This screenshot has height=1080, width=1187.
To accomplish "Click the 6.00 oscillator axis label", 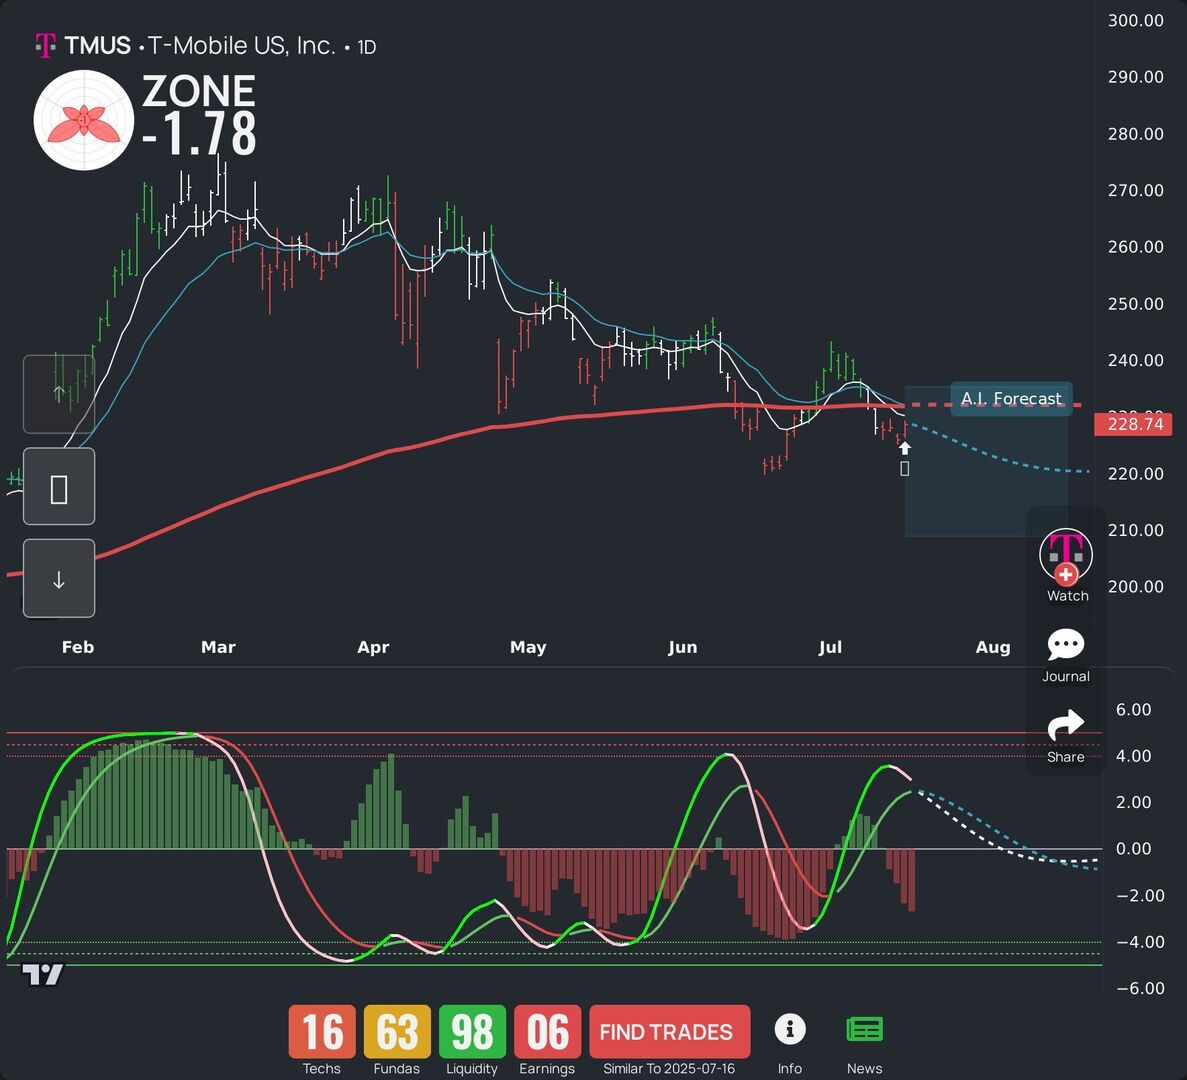I will click(x=1133, y=709).
